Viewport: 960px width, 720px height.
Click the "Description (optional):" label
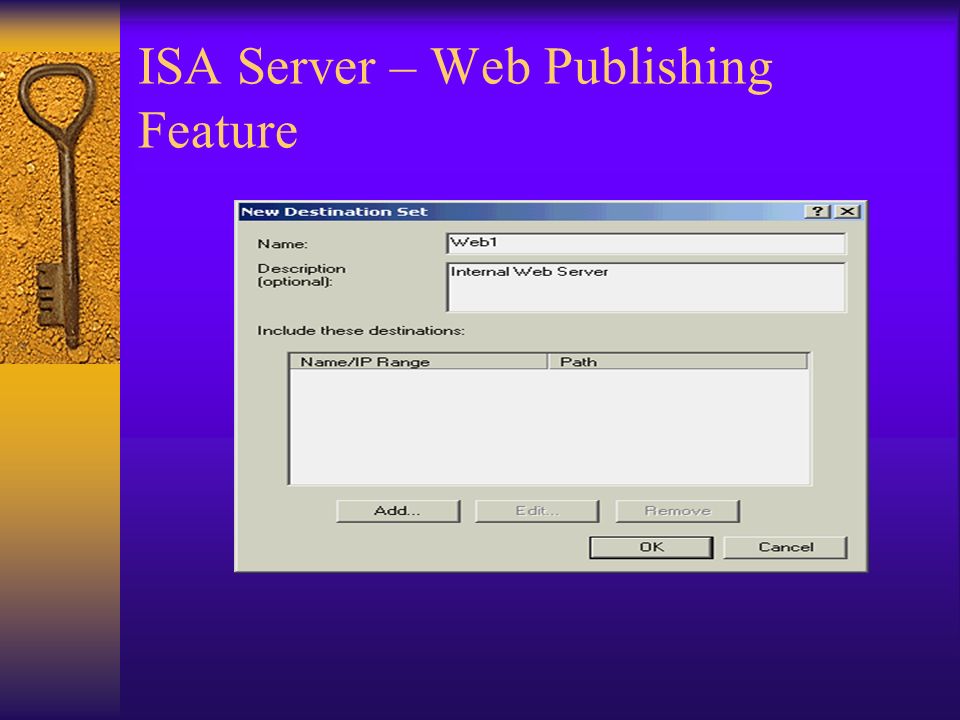point(301,275)
